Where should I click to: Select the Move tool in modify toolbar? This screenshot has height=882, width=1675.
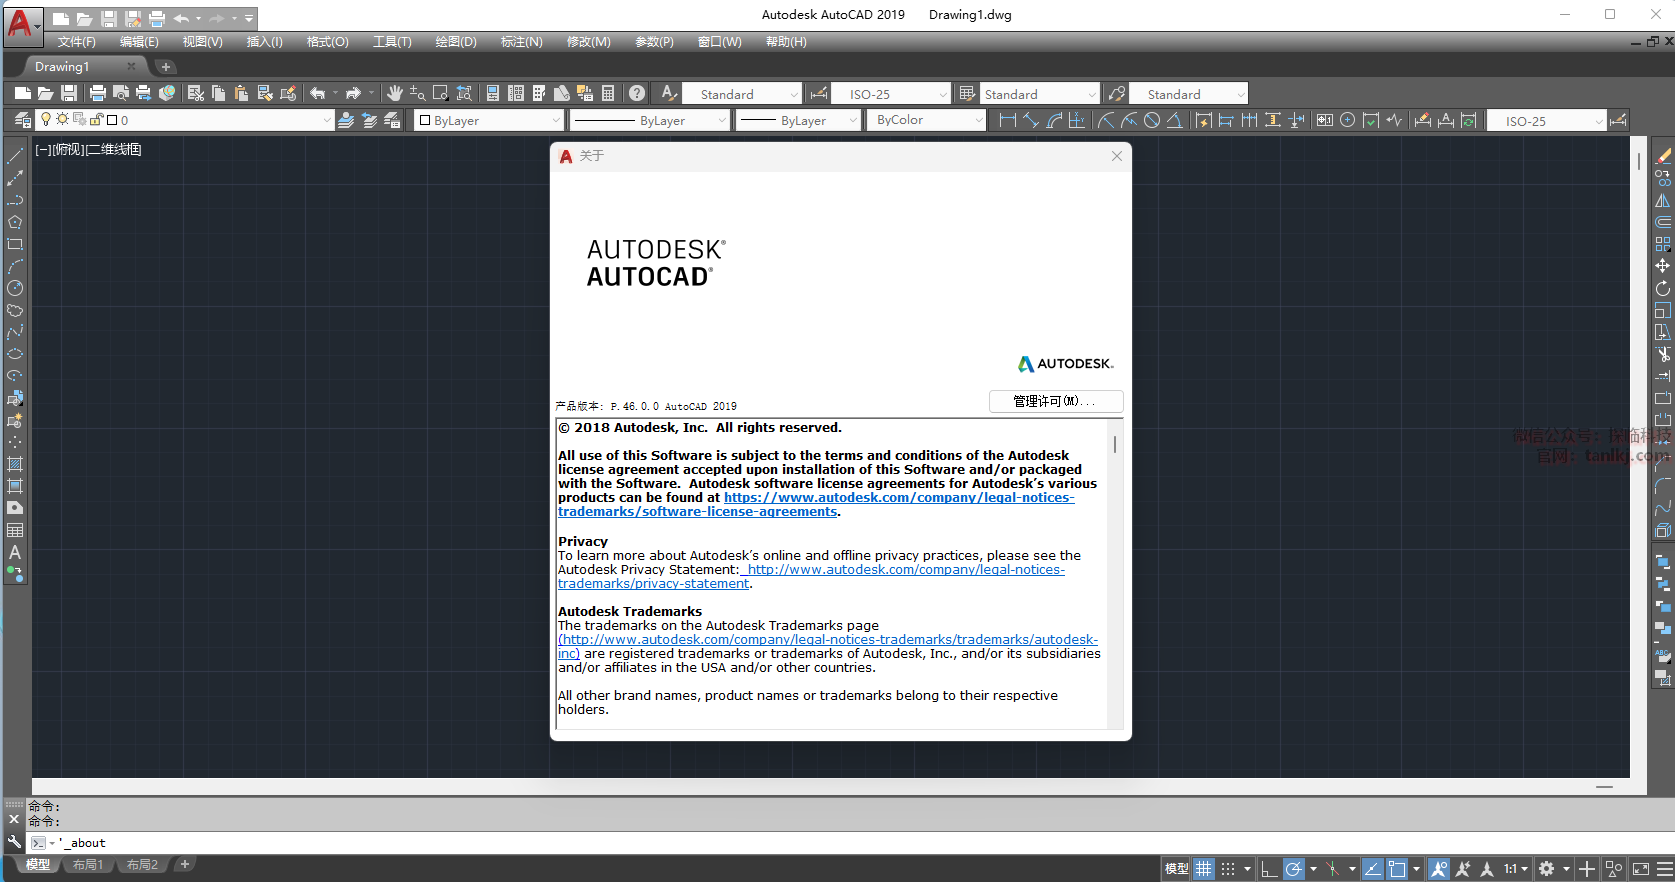click(x=1662, y=266)
